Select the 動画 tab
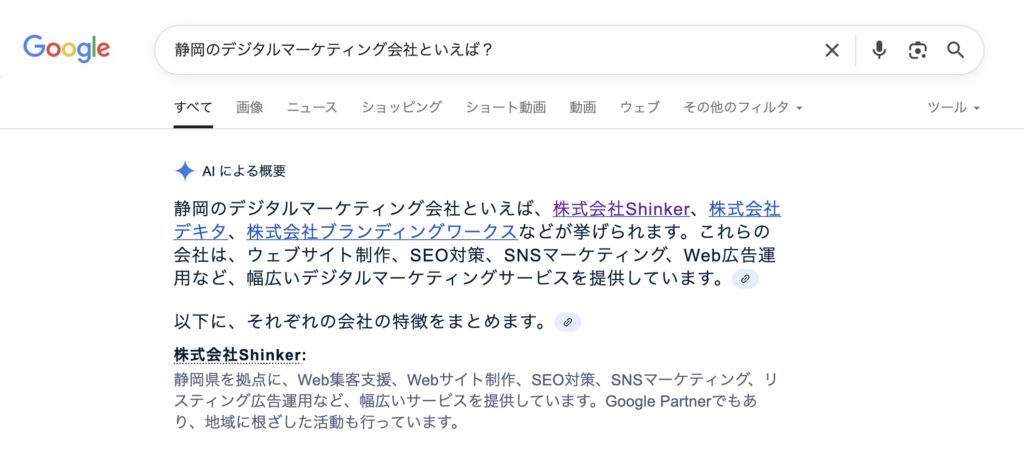This screenshot has width=1024, height=450. (582, 107)
